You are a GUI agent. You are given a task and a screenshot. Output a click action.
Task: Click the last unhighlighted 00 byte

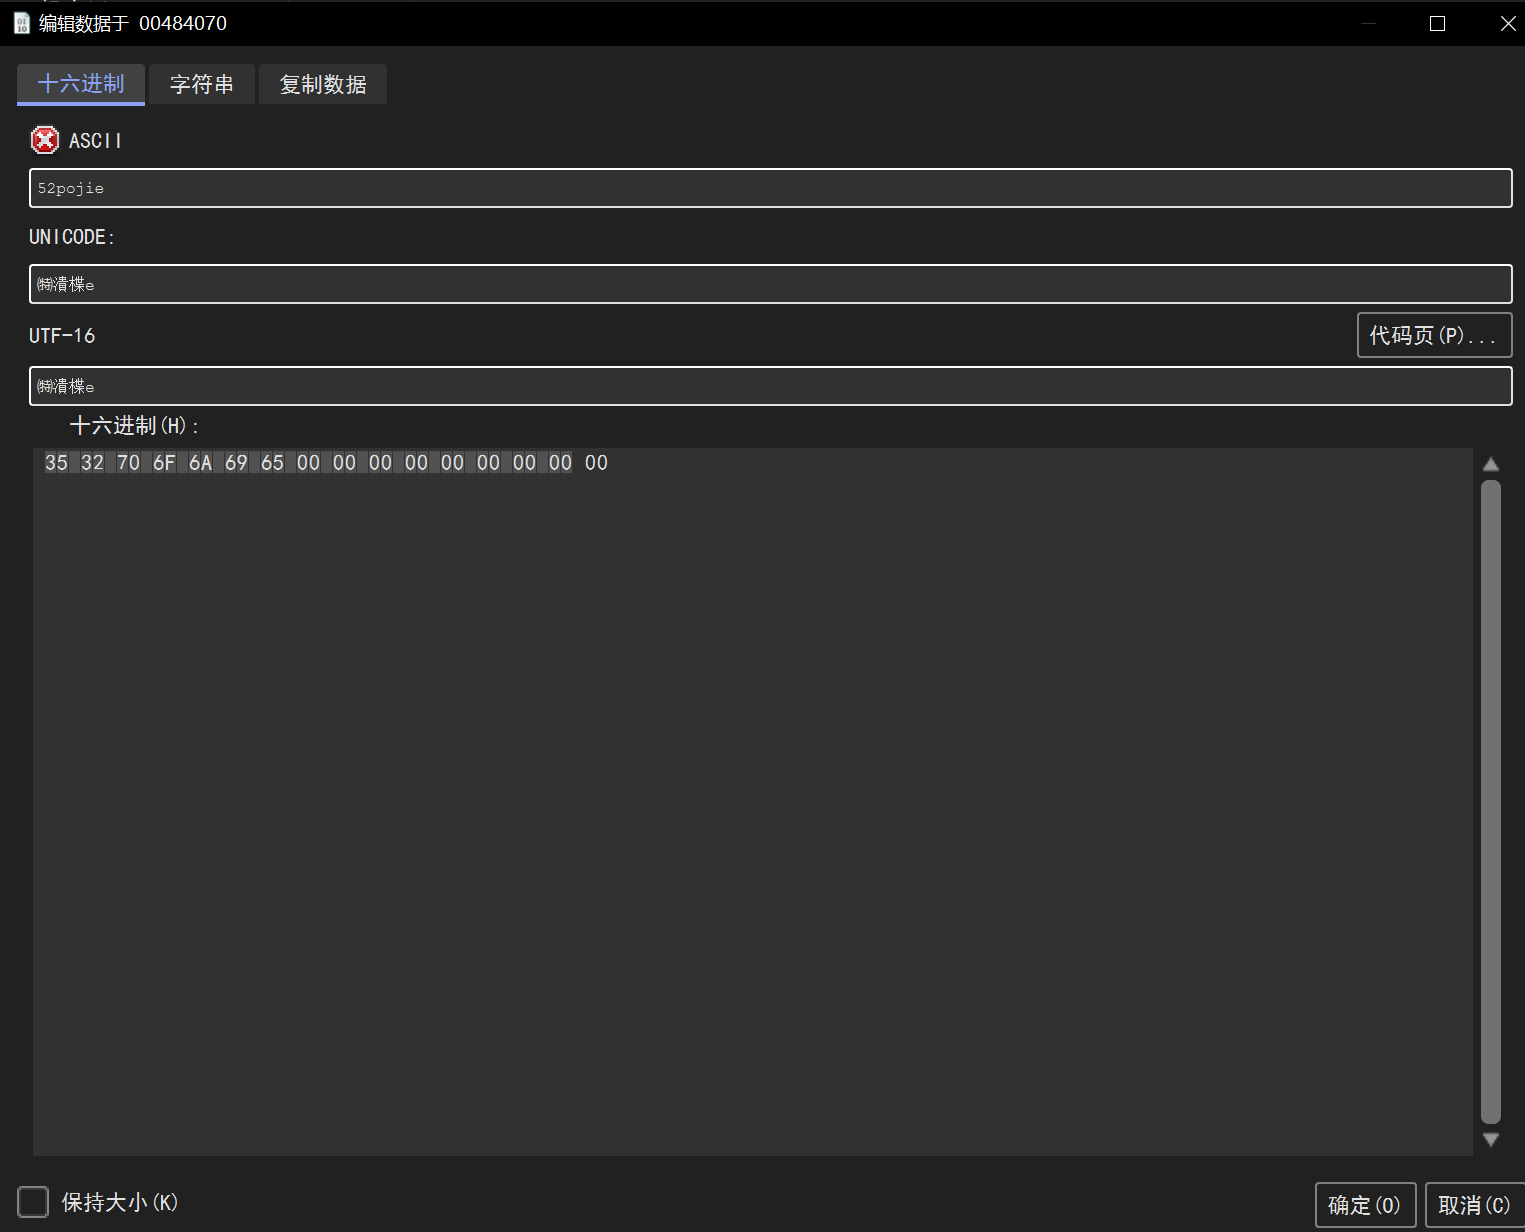point(597,462)
